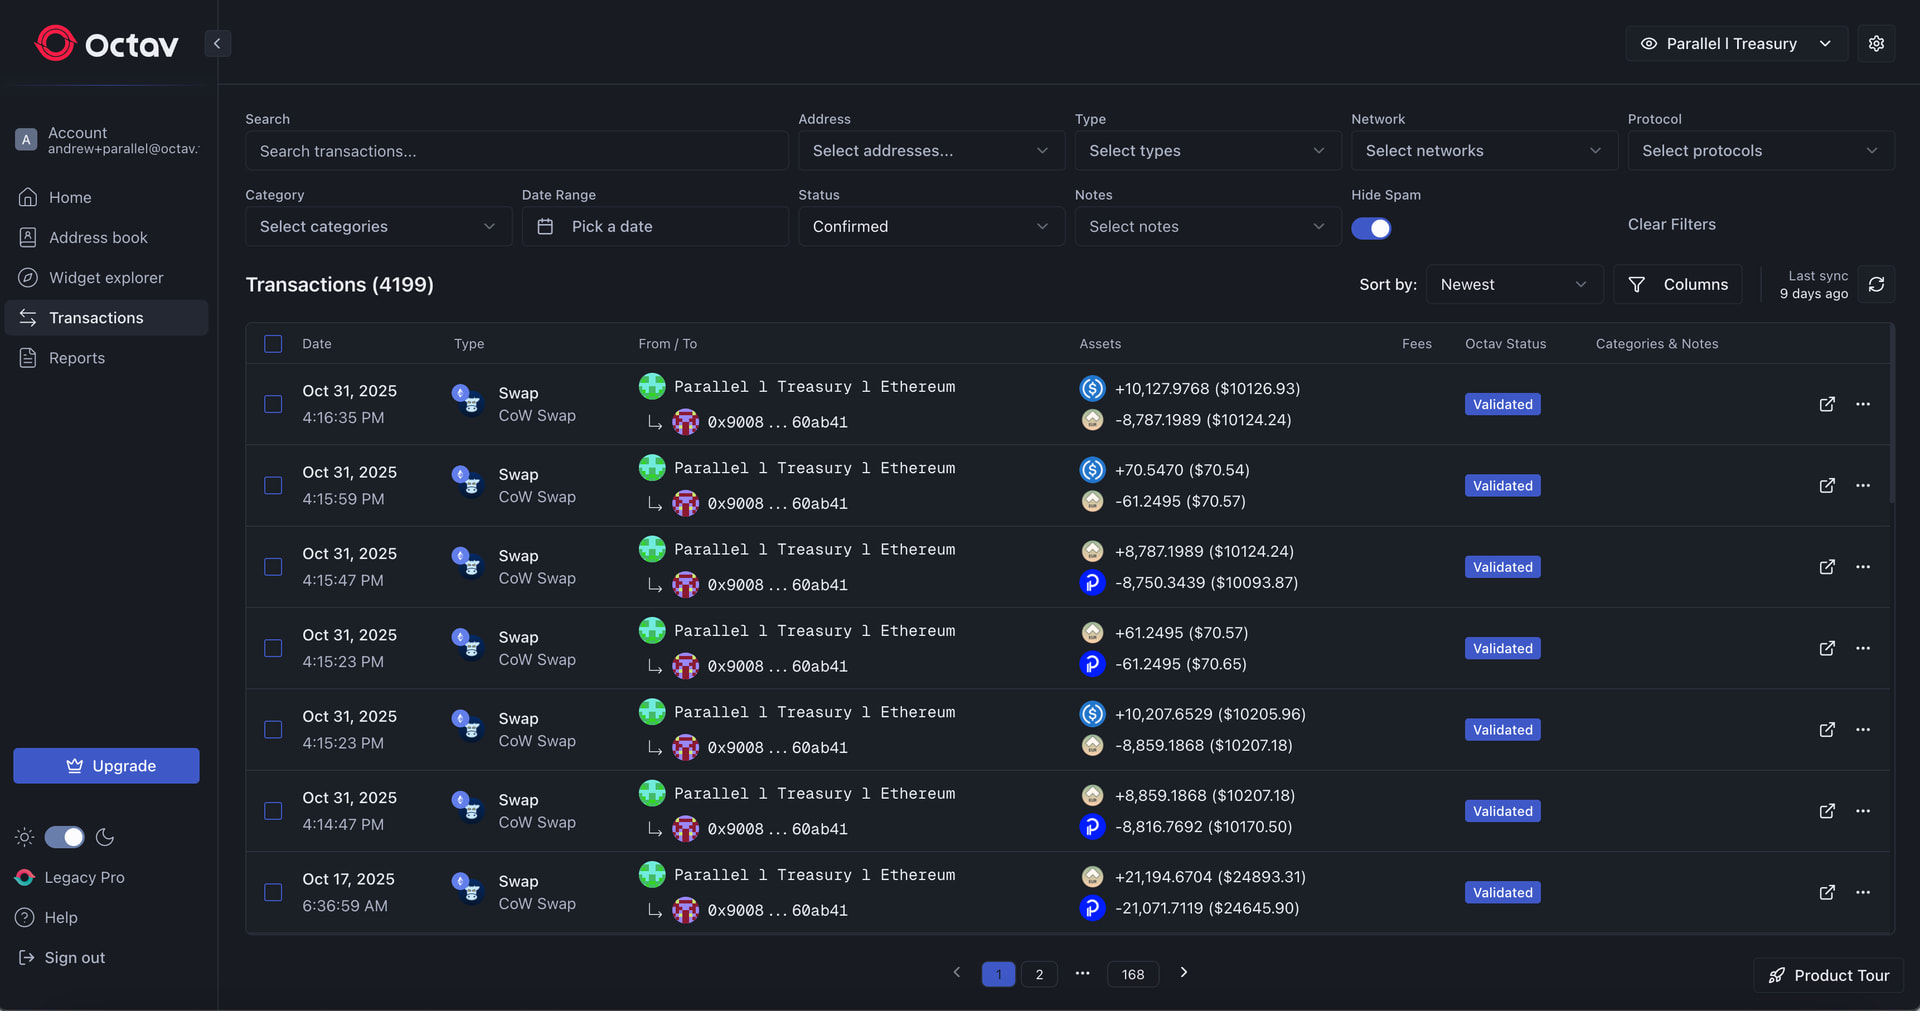This screenshot has height=1011, width=1920.
Task: Toggle the light/dark theme switch
Action: pos(65,837)
